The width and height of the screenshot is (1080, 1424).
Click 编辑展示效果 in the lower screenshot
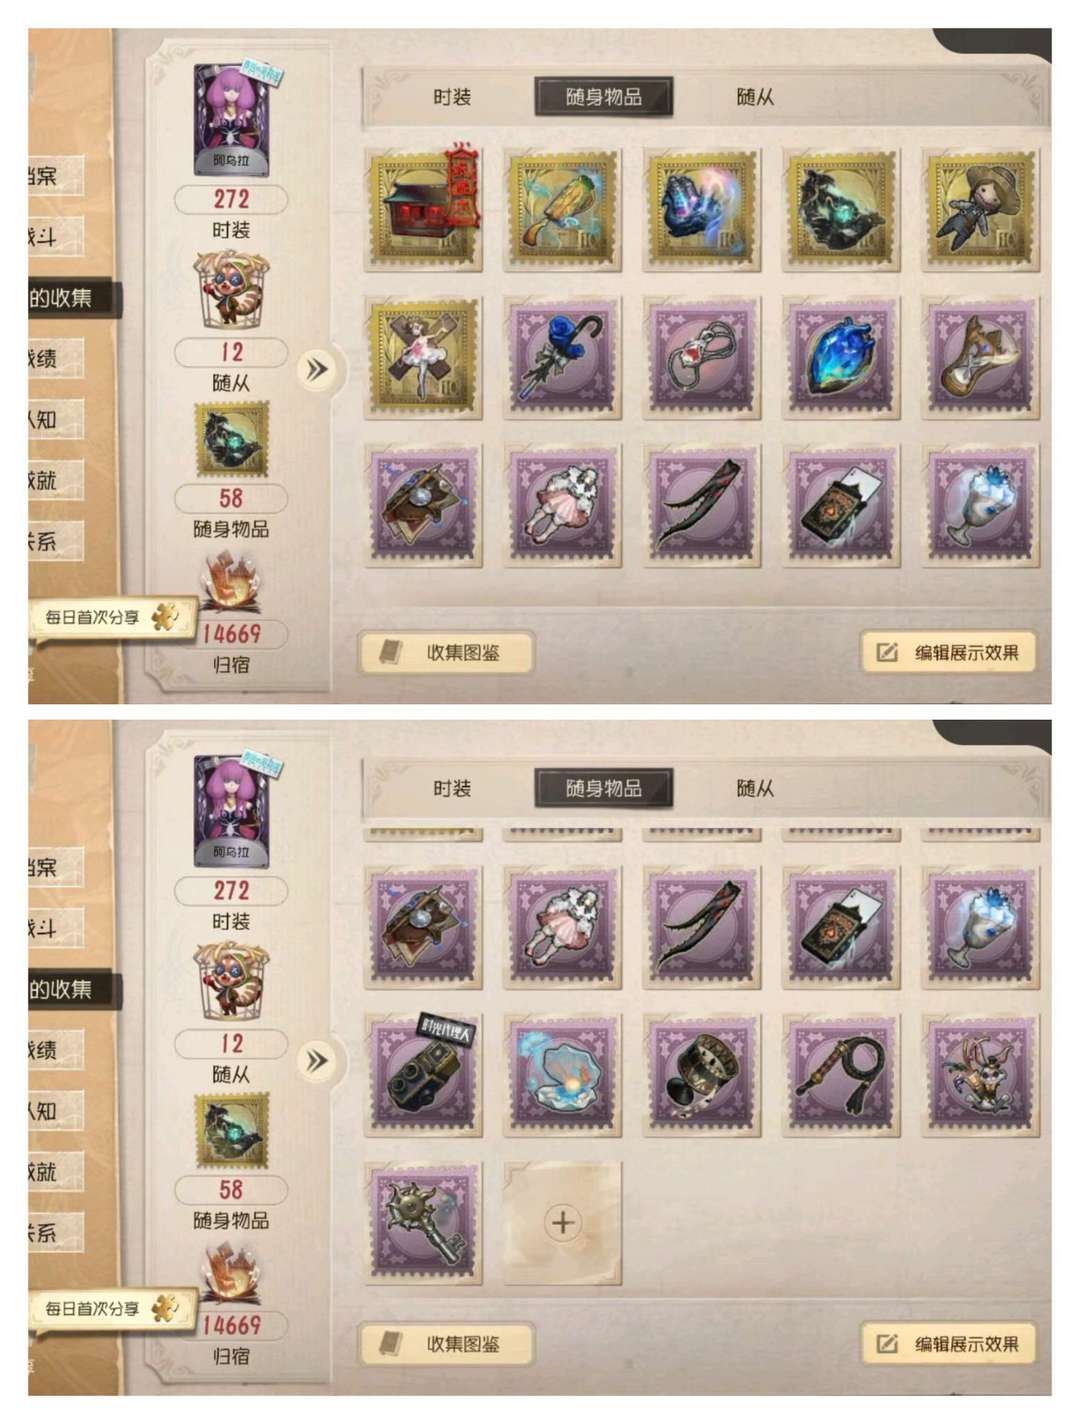pyautogui.click(x=949, y=1344)
